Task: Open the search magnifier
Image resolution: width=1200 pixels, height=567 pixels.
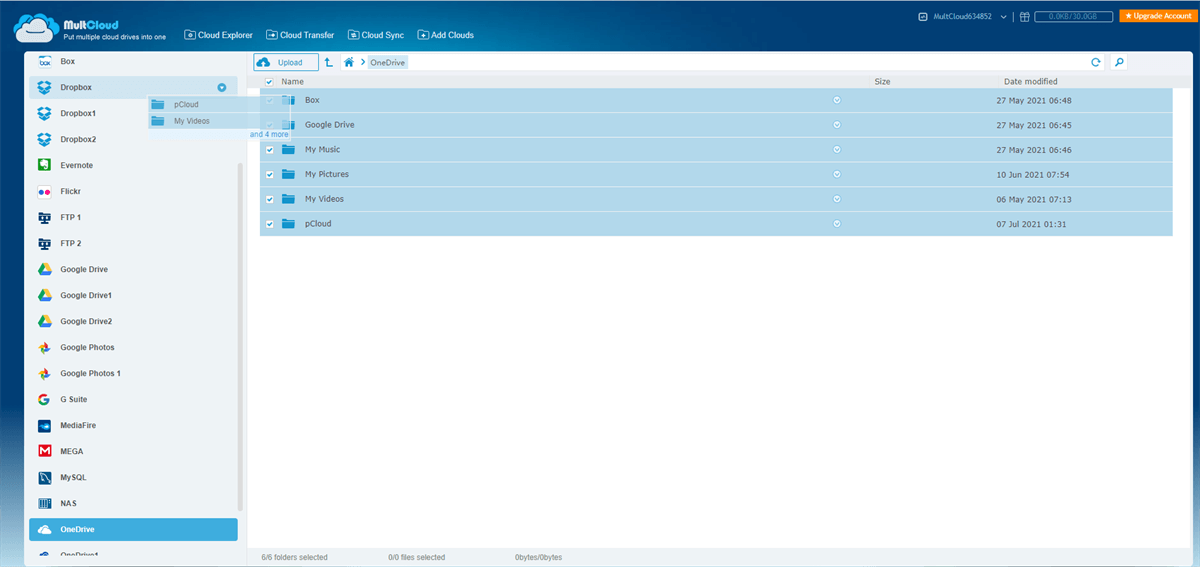Action: point(1119,62)
